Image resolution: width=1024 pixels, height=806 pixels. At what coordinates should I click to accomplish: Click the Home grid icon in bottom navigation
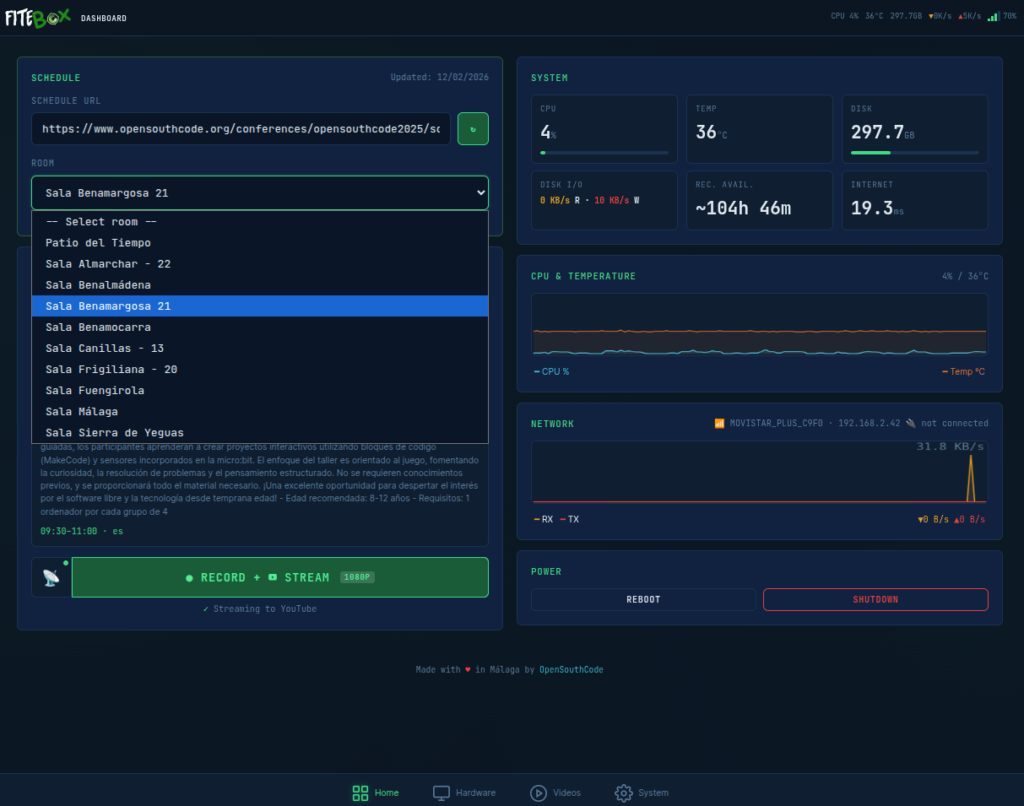point(360,793)
